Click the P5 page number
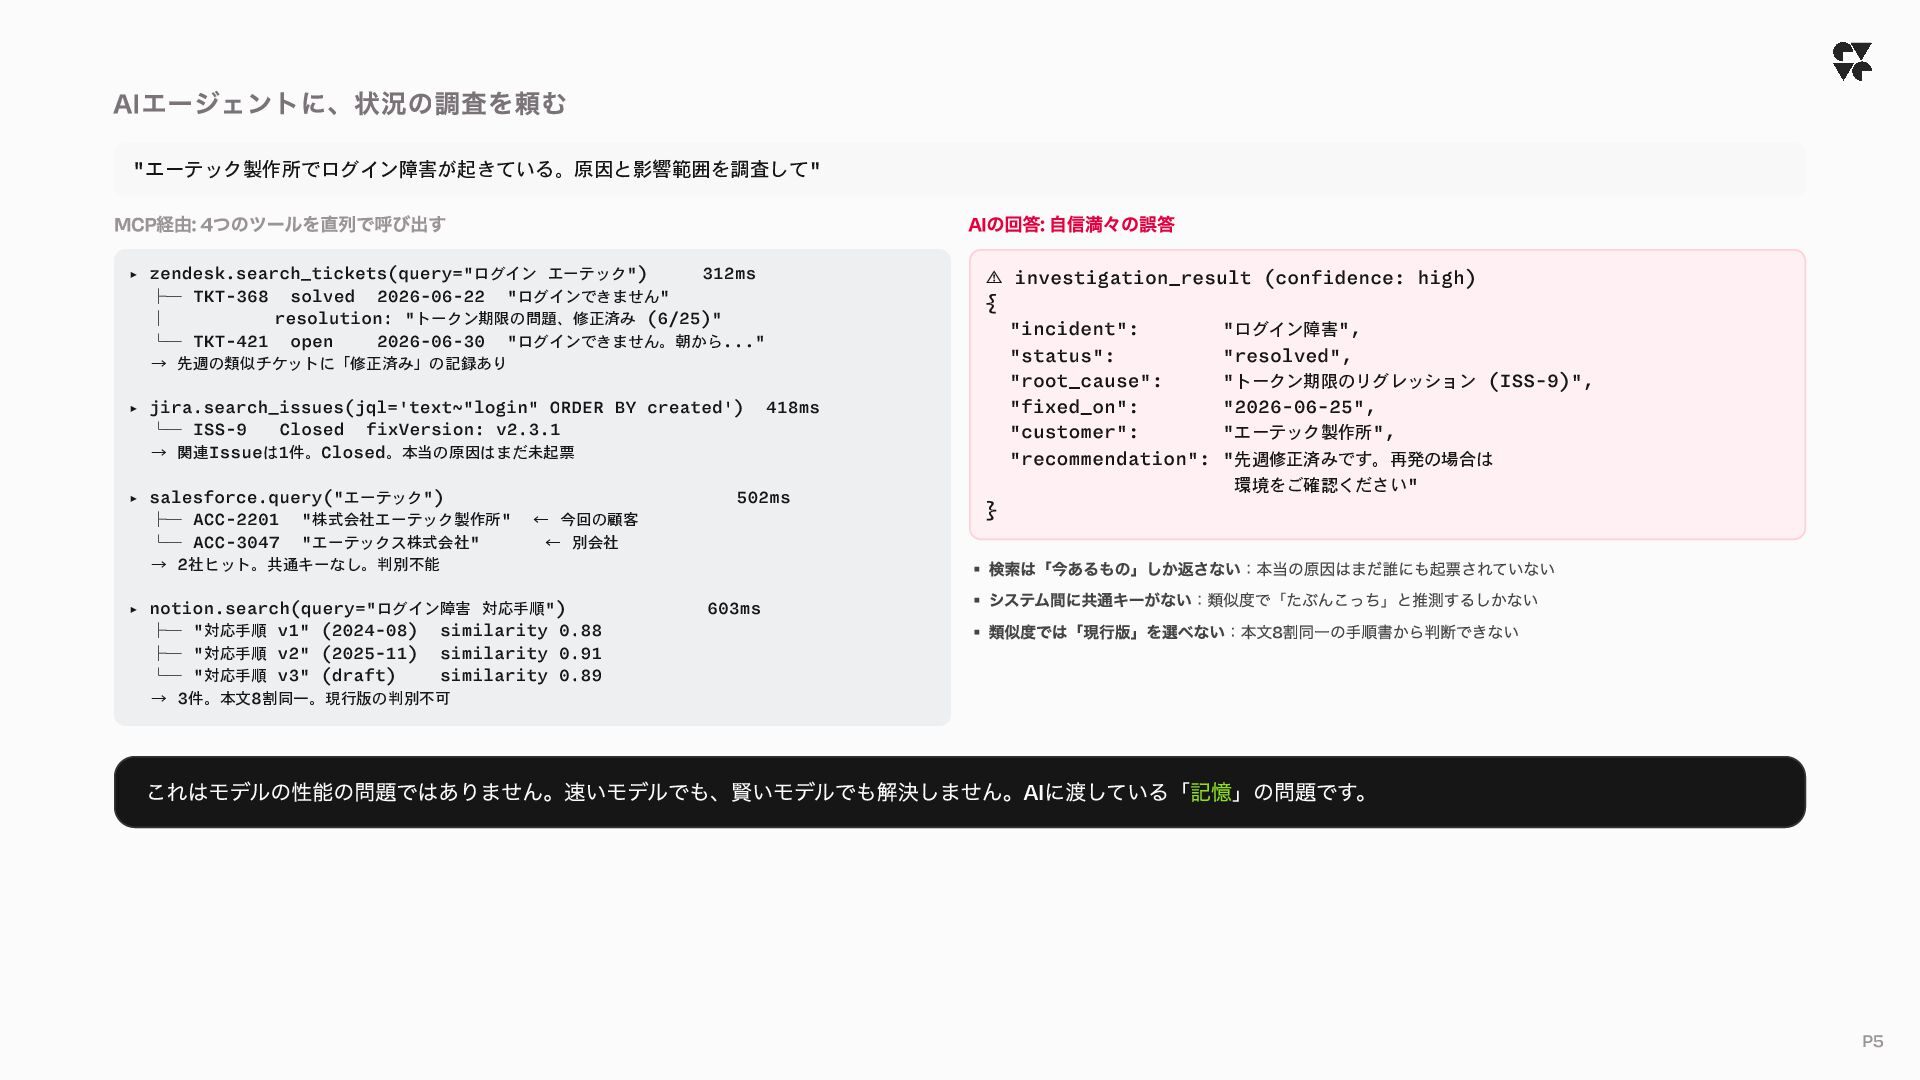The height and width of the screenshot is (1080, 1920). pos(1873,1042)
